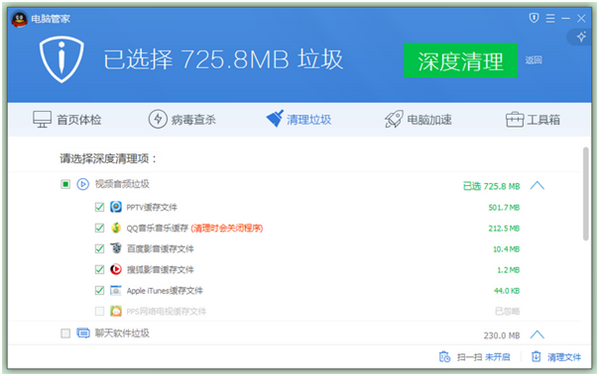This screenshot has width=600, height=376.
Task: Click the toolbox icon for 工具箱
Action: (515, 119)
